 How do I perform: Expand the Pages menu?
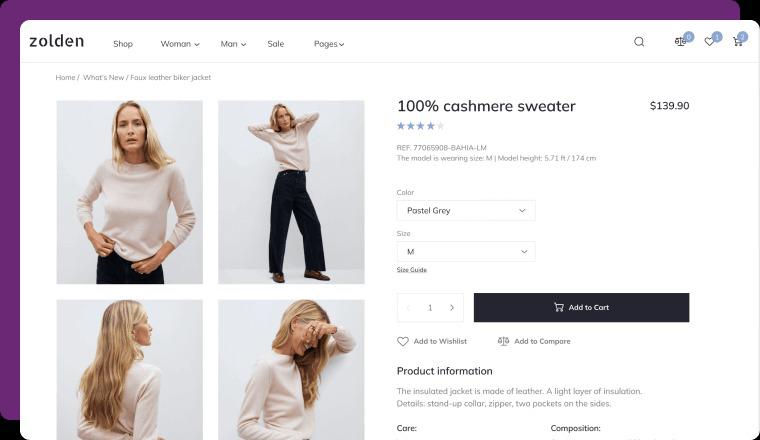point(329,44)
